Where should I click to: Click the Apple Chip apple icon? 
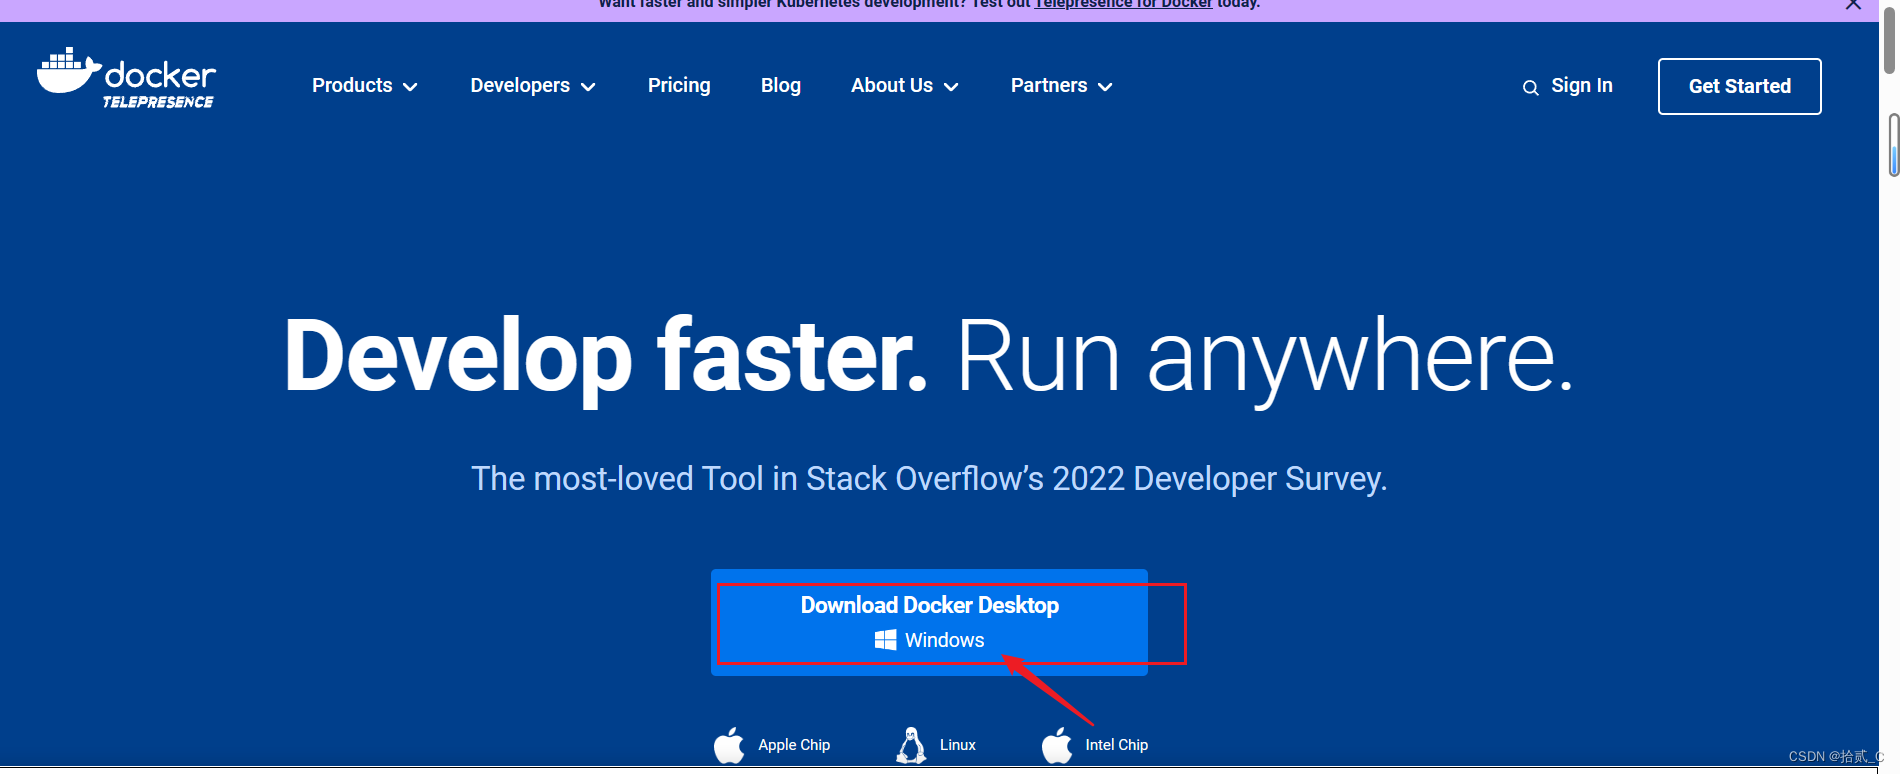point(729,745)
